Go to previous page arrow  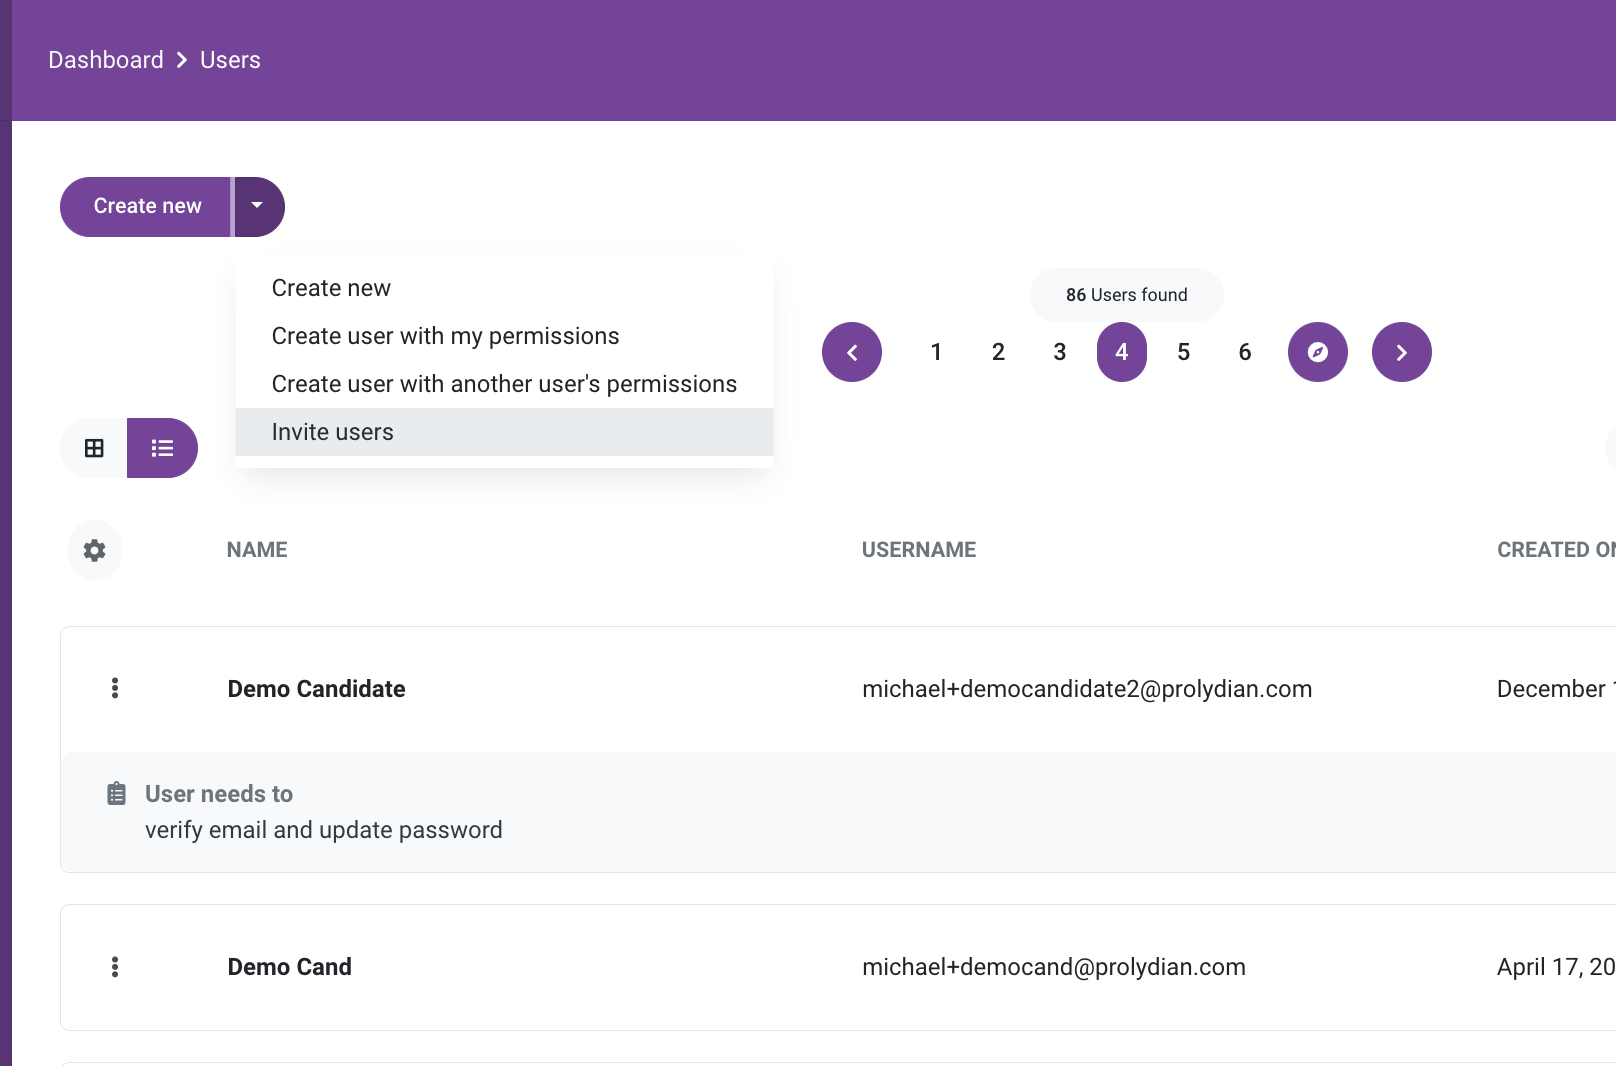(852, 352)
